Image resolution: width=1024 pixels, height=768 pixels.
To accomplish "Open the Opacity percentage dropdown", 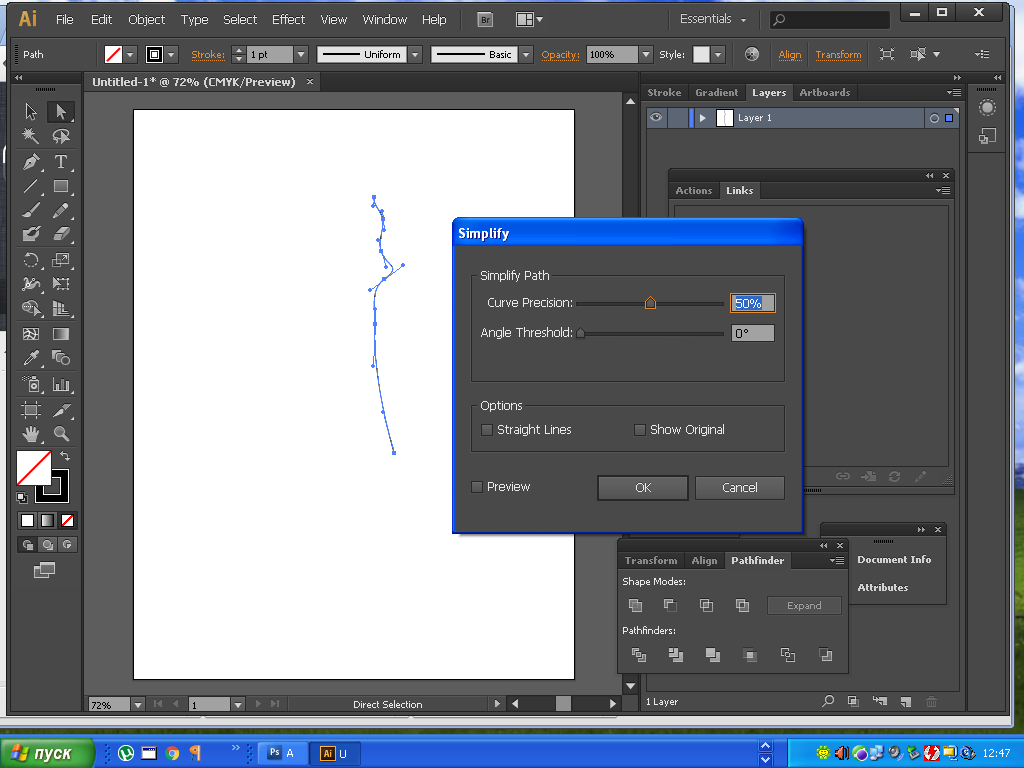I will pyautogui.click(x=646, y=55).
